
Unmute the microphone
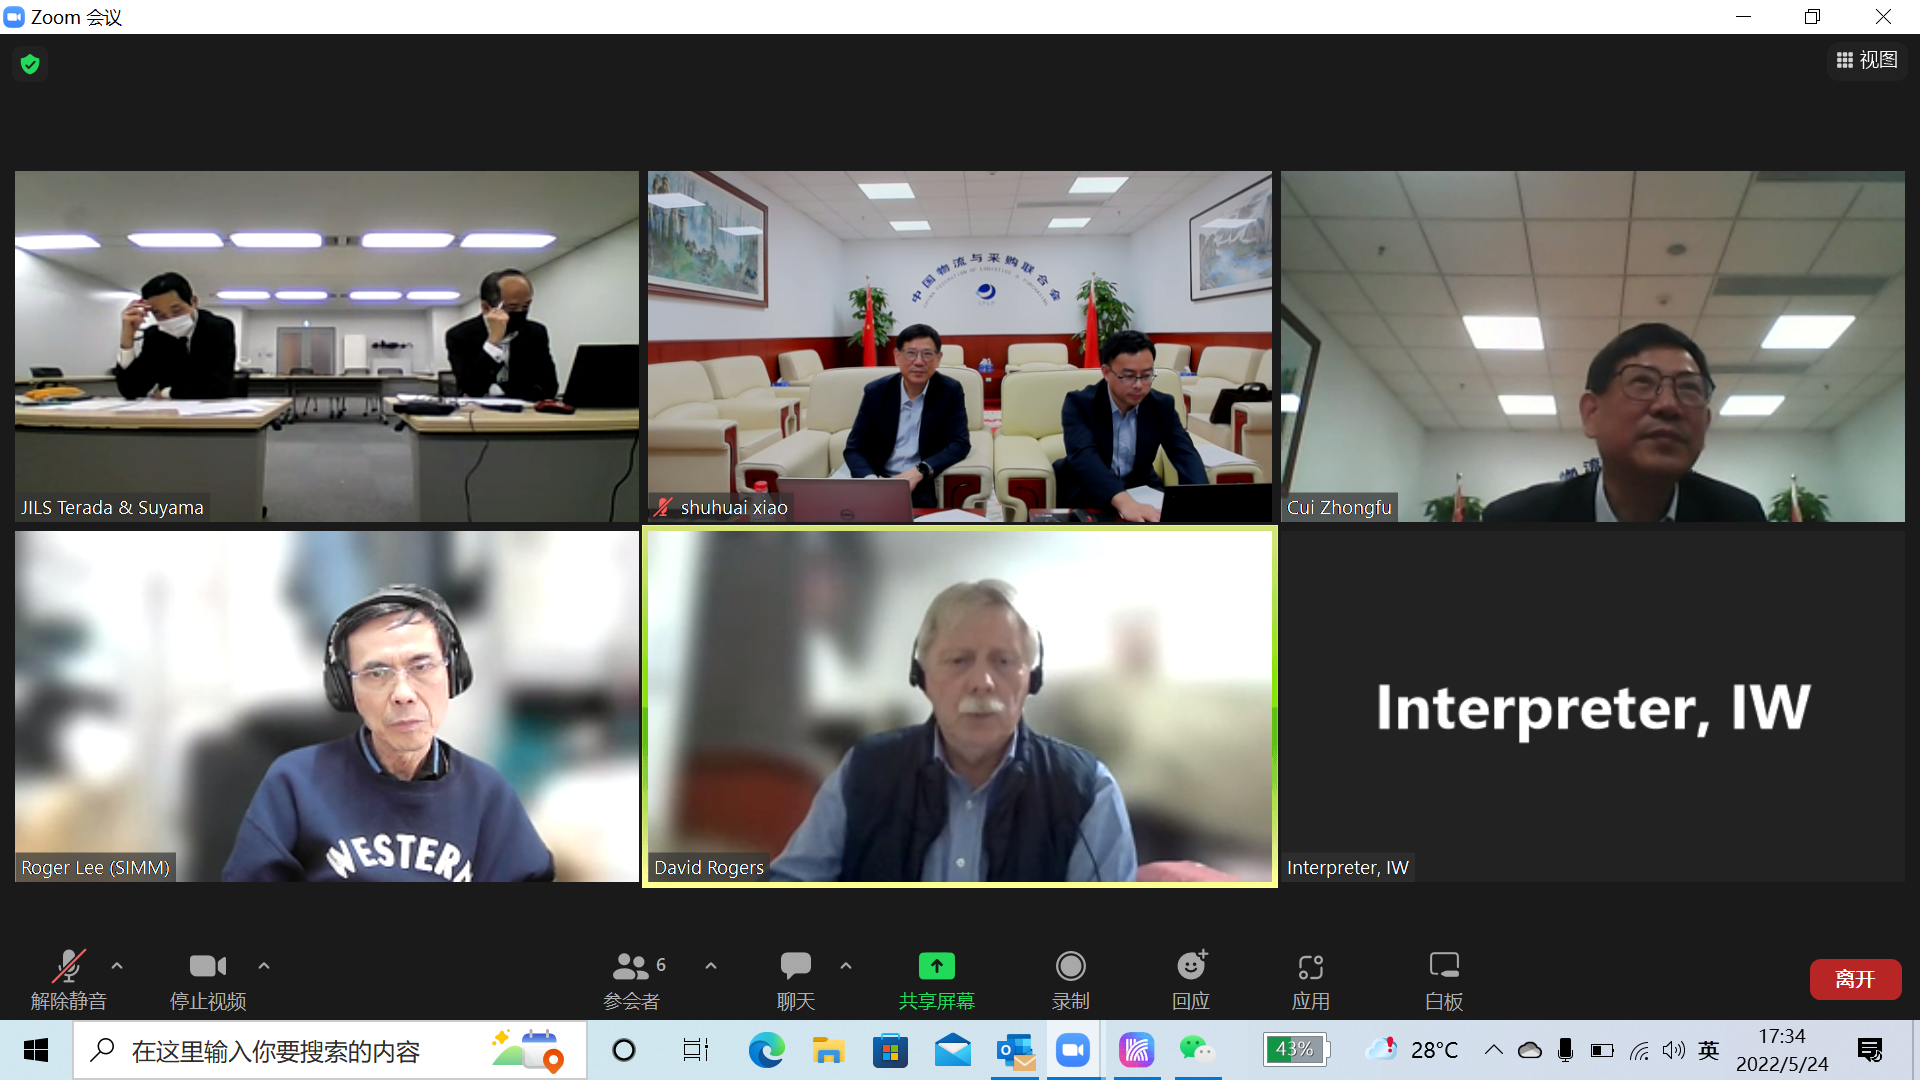[x=68, y=966]
